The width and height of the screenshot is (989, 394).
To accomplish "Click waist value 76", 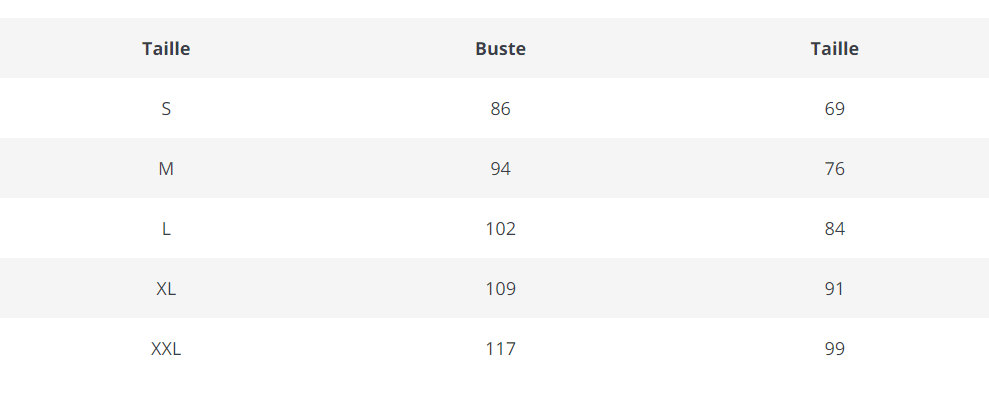I will [834, 168].
